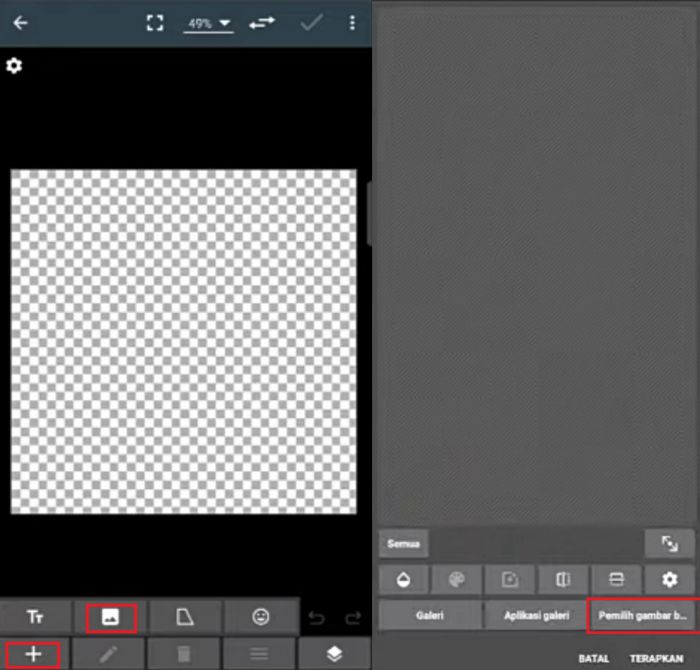This screenshot has width=700, height=670.
Task: Open the 49% zoom dropdown
Action: pos(208,23)
